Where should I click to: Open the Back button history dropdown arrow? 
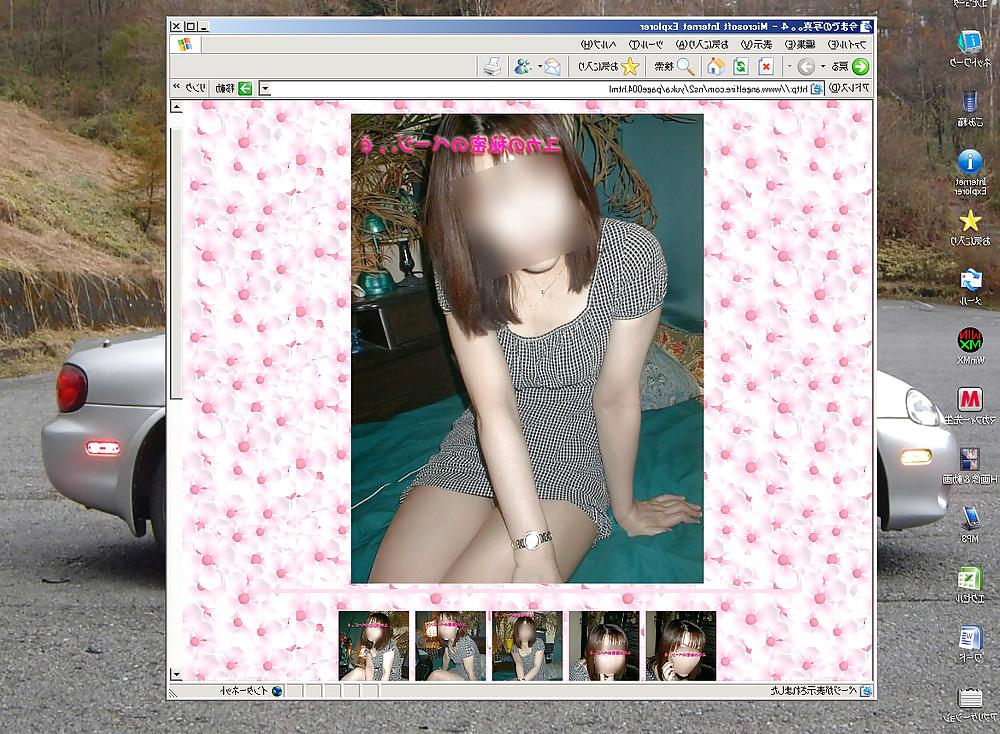823,66
